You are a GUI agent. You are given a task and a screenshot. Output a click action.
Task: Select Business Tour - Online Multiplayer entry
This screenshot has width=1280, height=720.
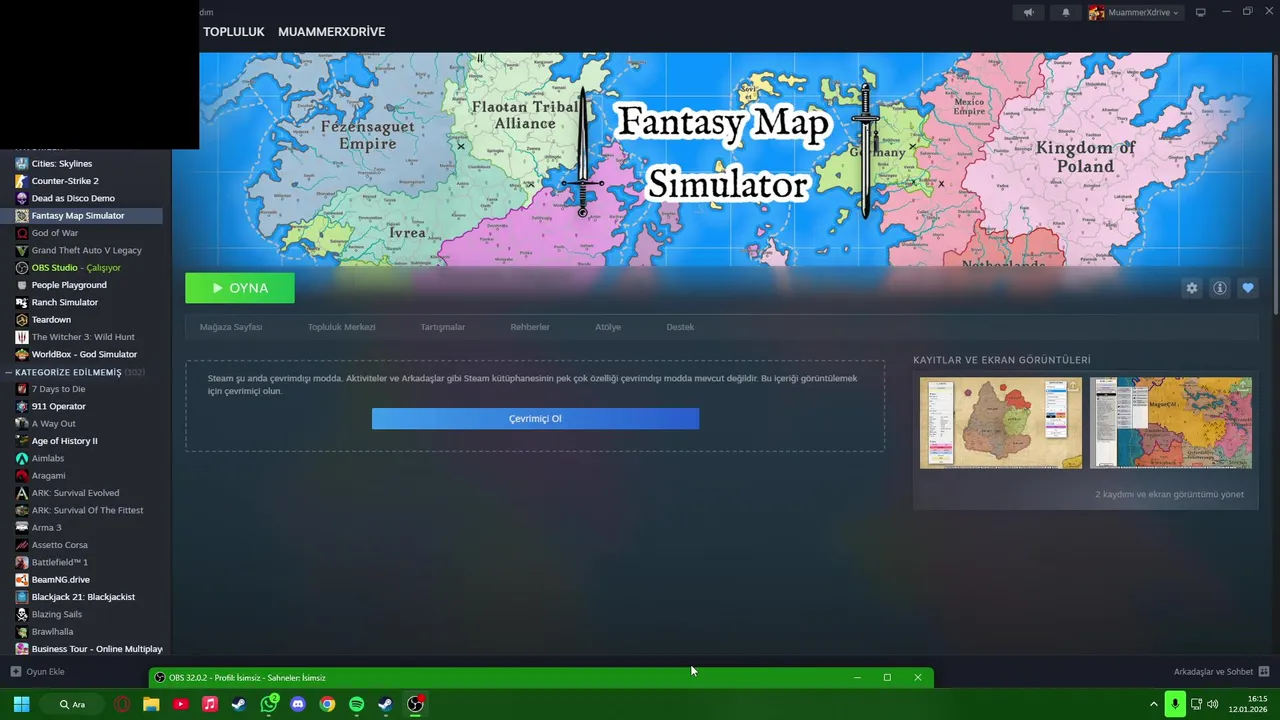click(96, 649)
